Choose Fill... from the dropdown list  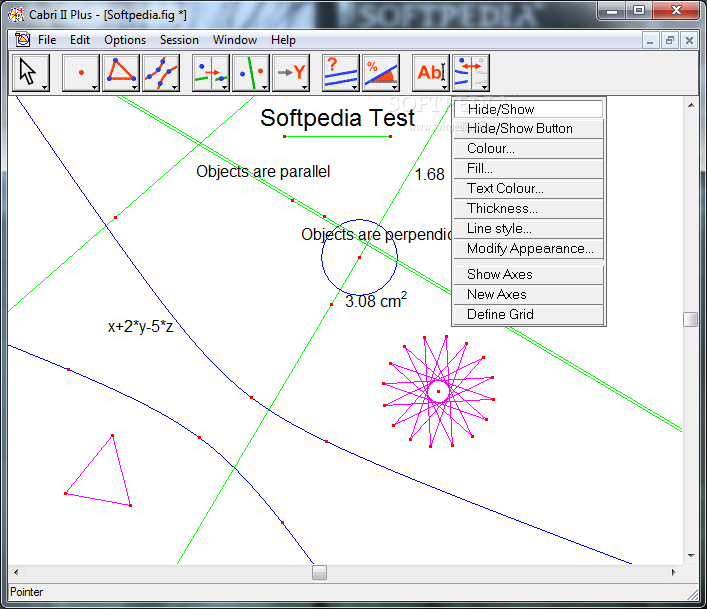[528, 169]
